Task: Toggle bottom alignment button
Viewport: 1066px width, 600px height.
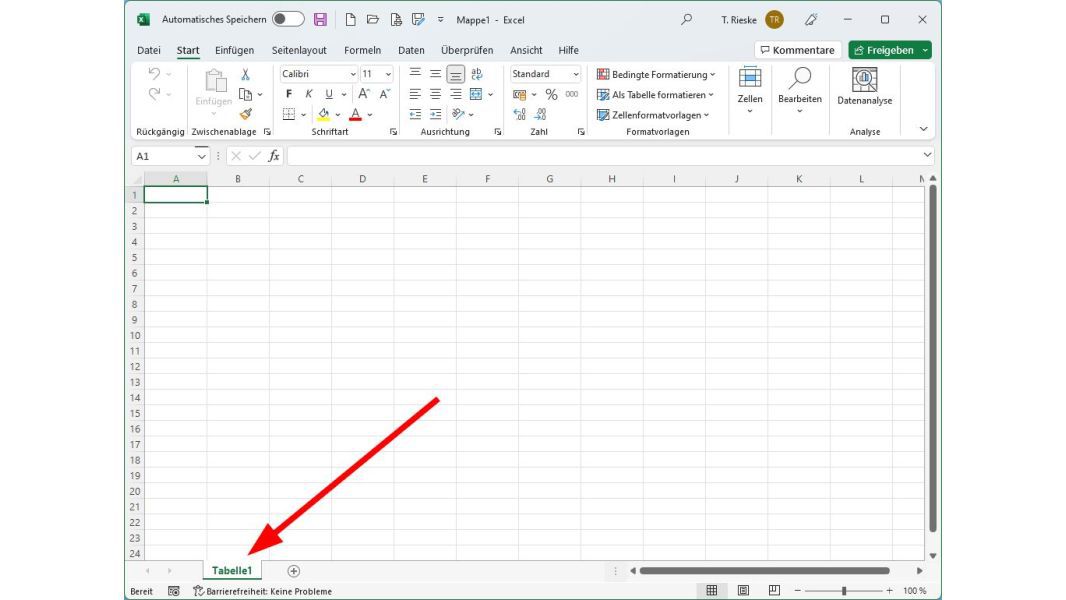Action: point(455,73)
